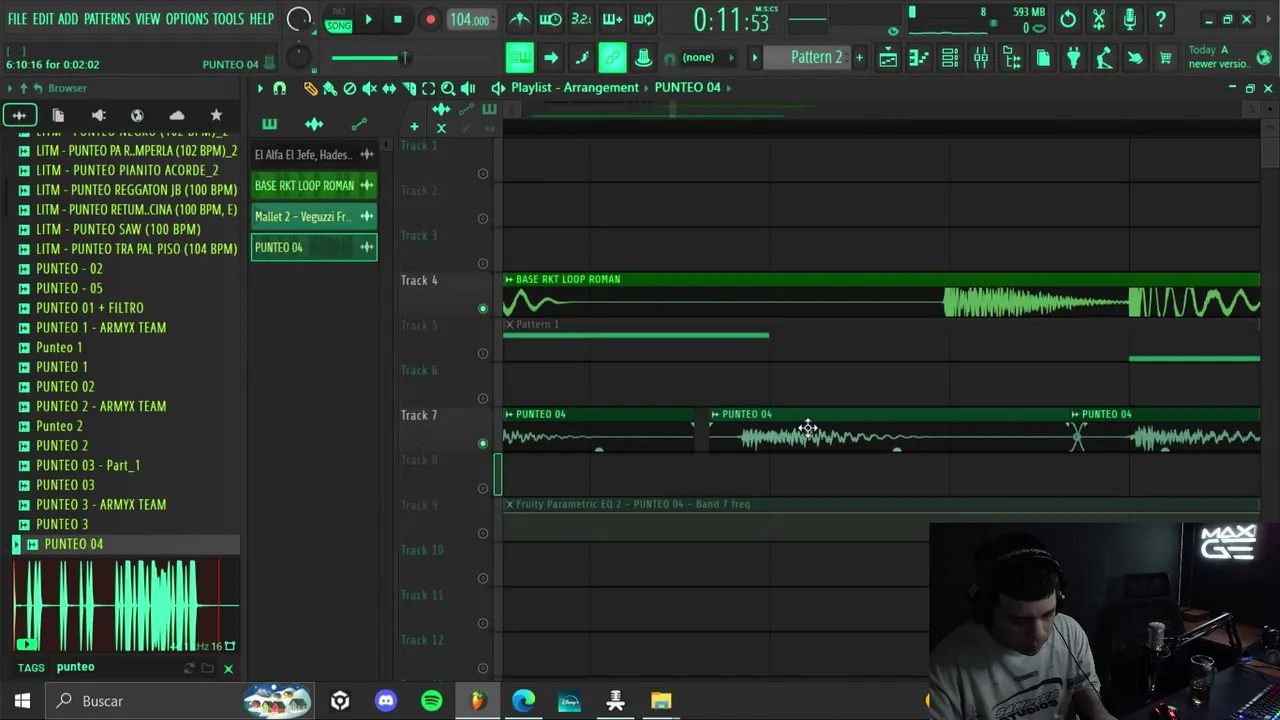Open the TOOLS menu
The width and height of the screenshot is (1280, 720).
tap(228, 19)
